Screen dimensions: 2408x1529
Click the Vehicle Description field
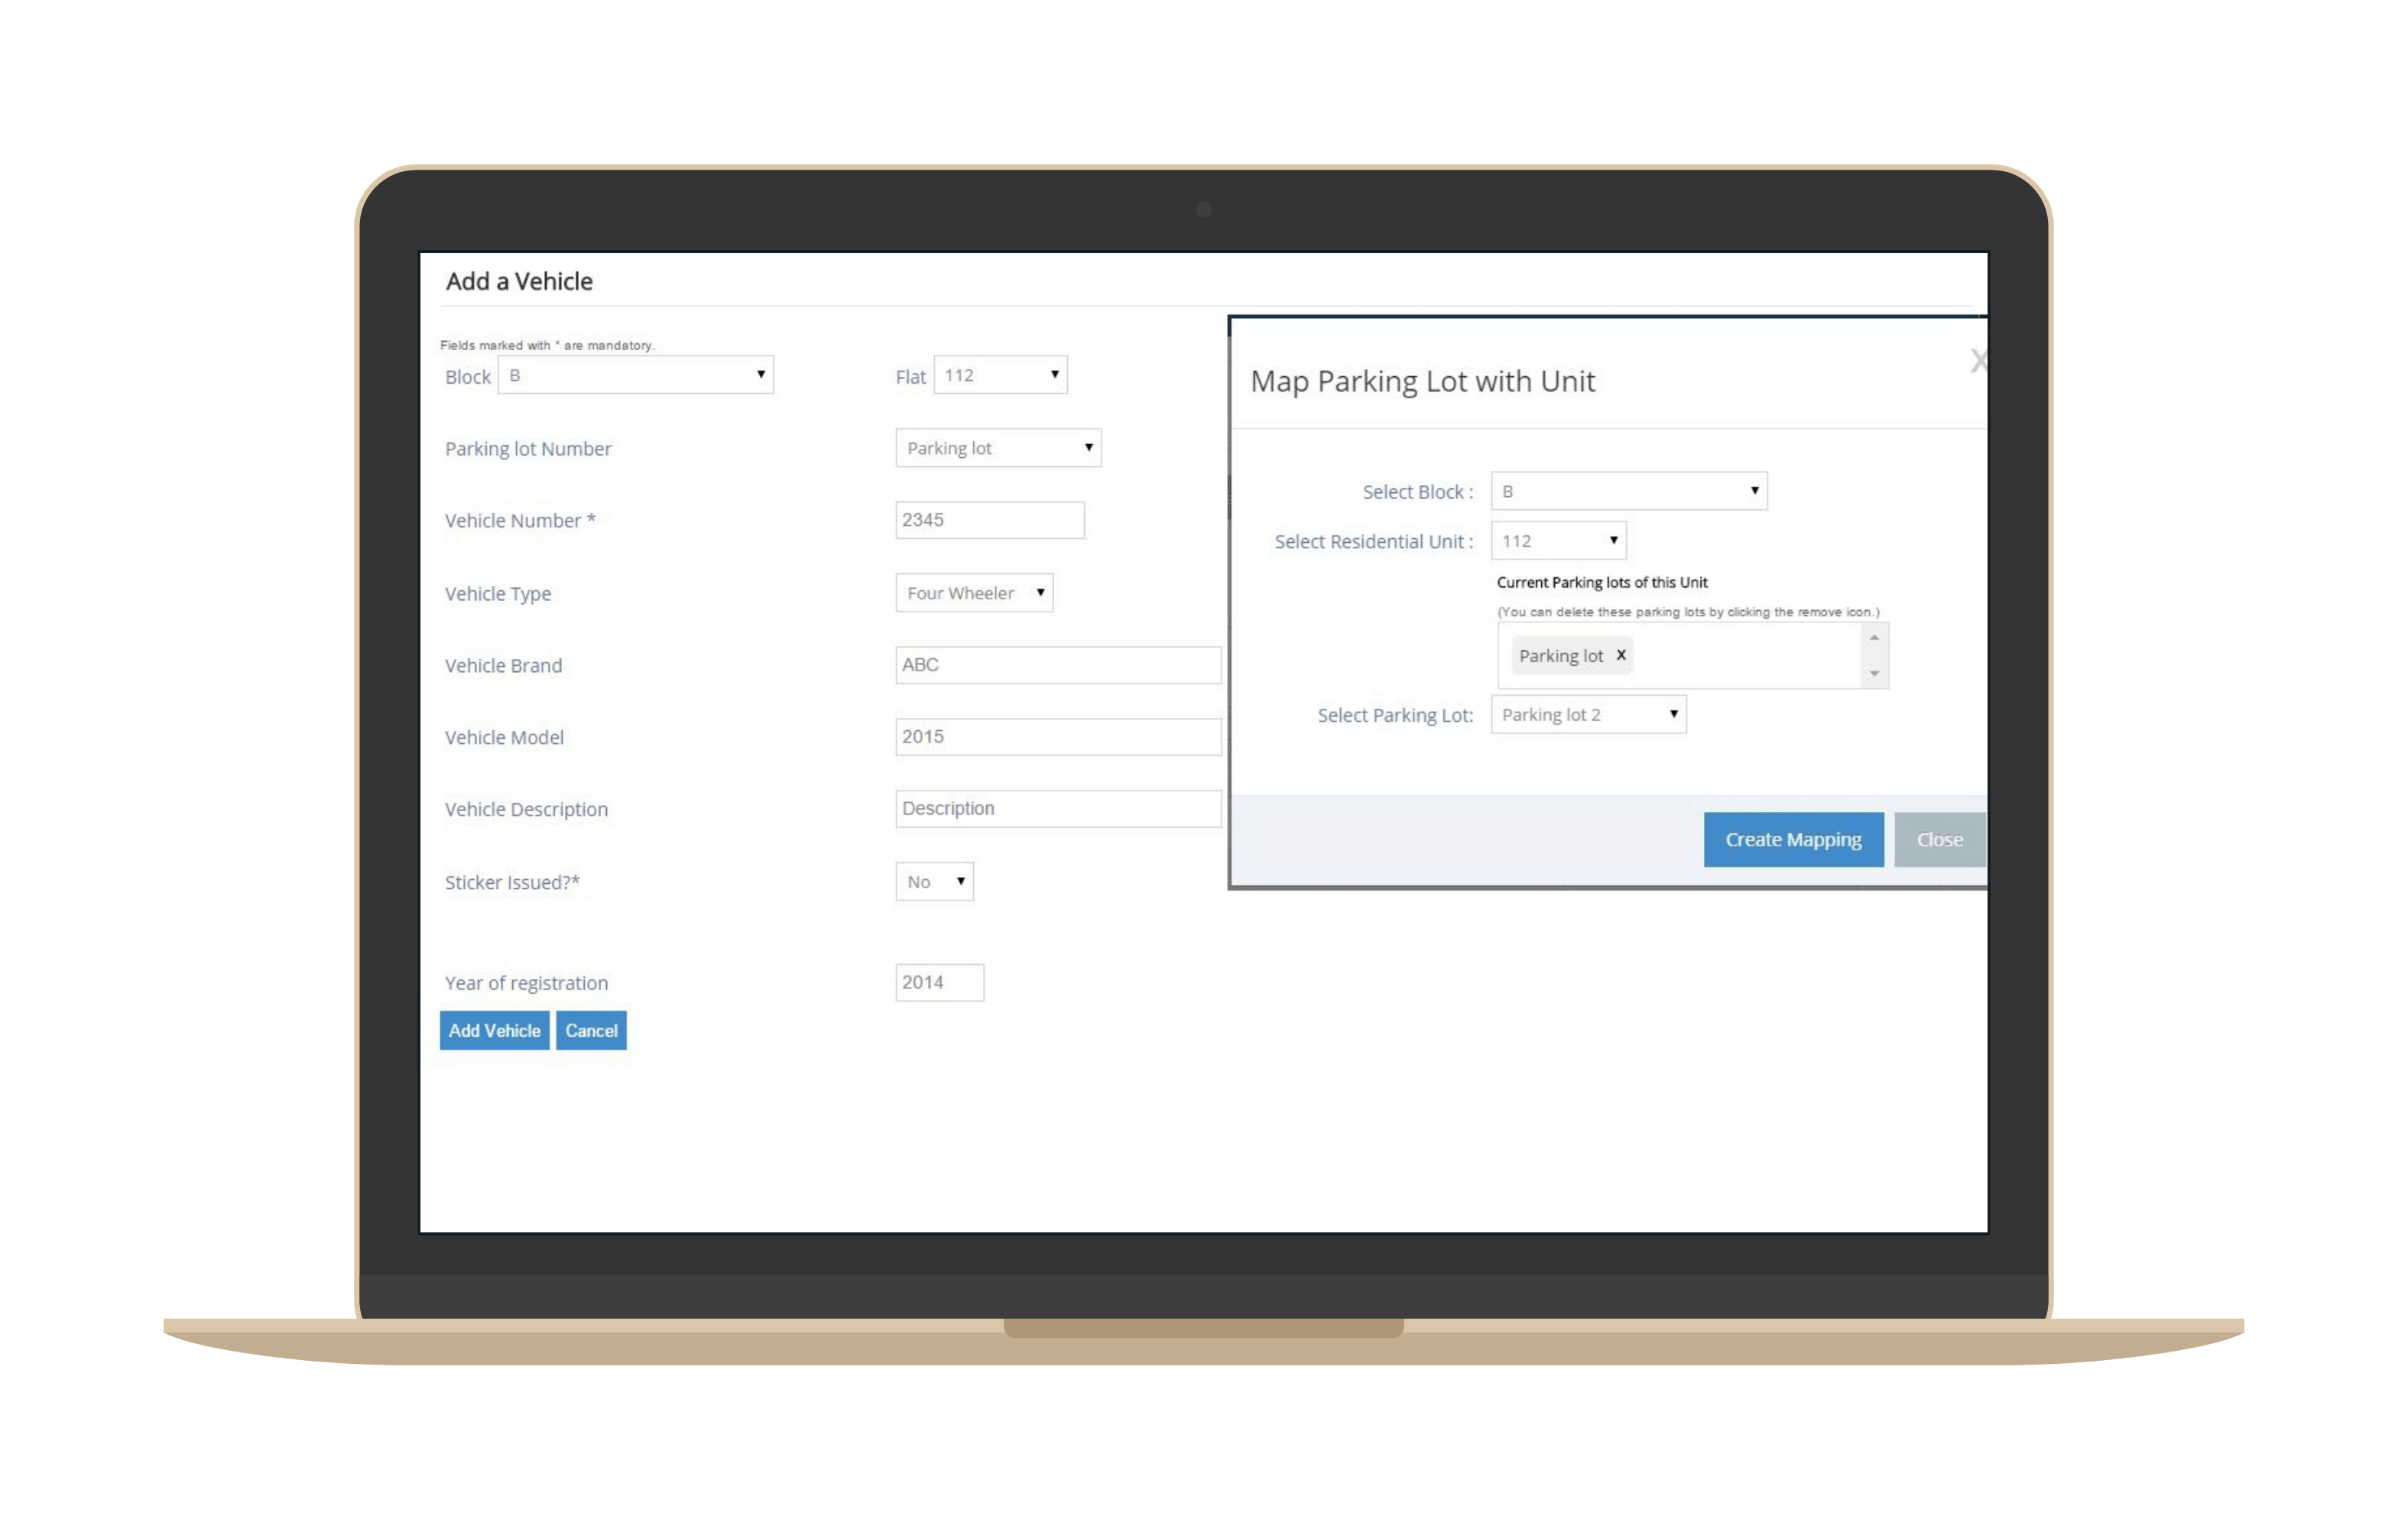pos(1057,809)
